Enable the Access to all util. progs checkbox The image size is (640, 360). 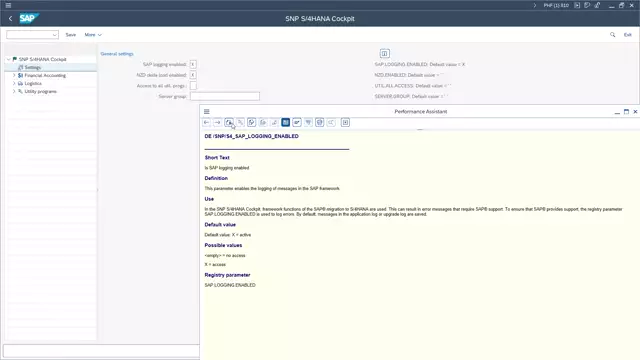[193, 86]
